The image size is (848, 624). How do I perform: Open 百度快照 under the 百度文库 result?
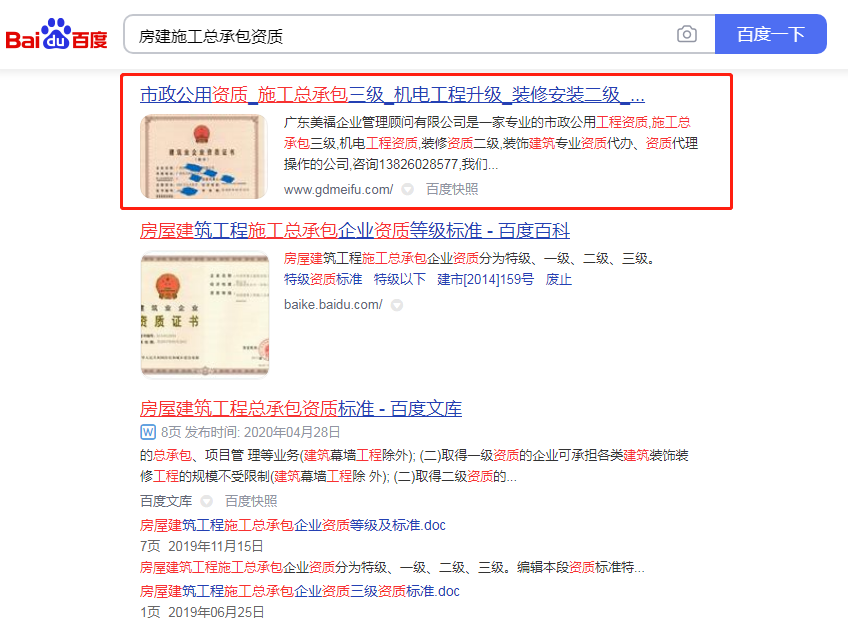point(251,501)
